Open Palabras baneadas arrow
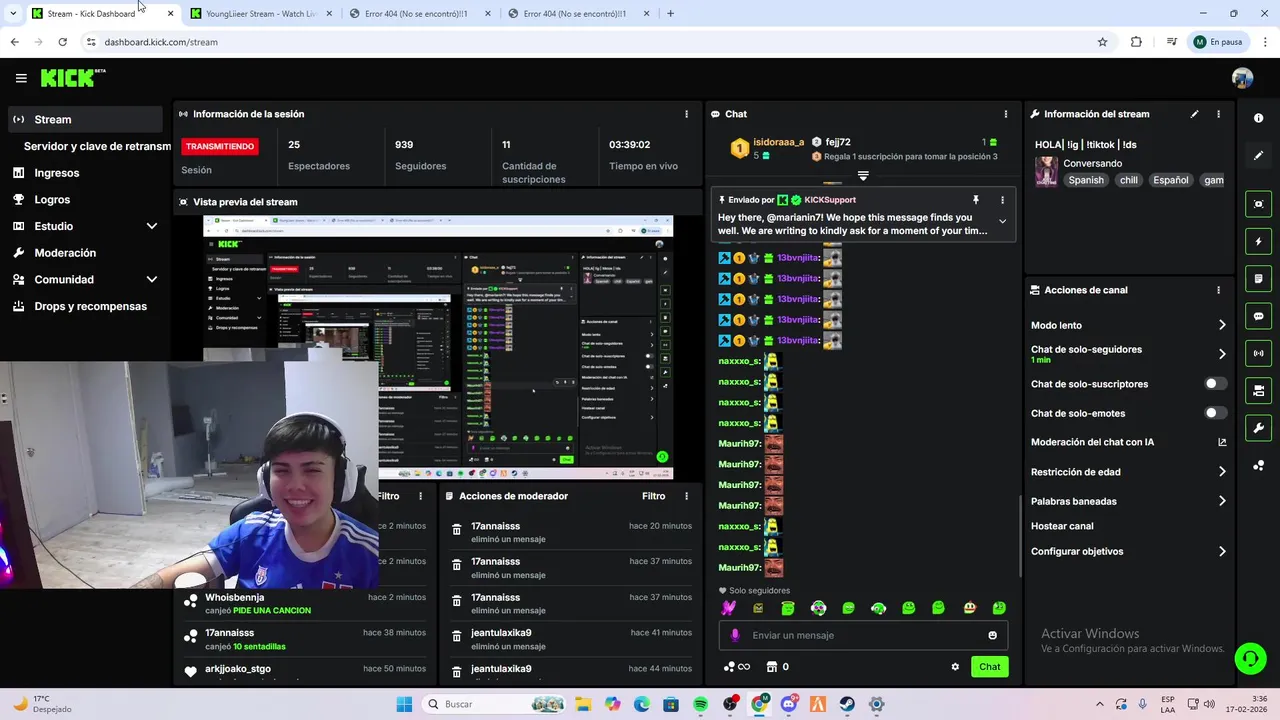 1222,501
